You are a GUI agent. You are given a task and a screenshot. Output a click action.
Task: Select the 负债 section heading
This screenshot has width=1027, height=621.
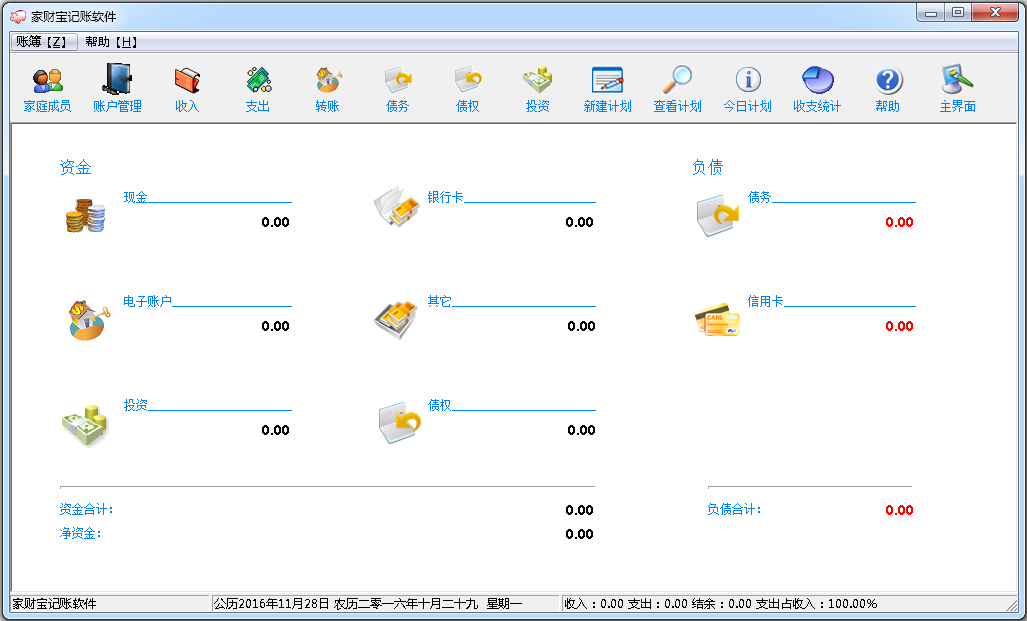(707, 168)
